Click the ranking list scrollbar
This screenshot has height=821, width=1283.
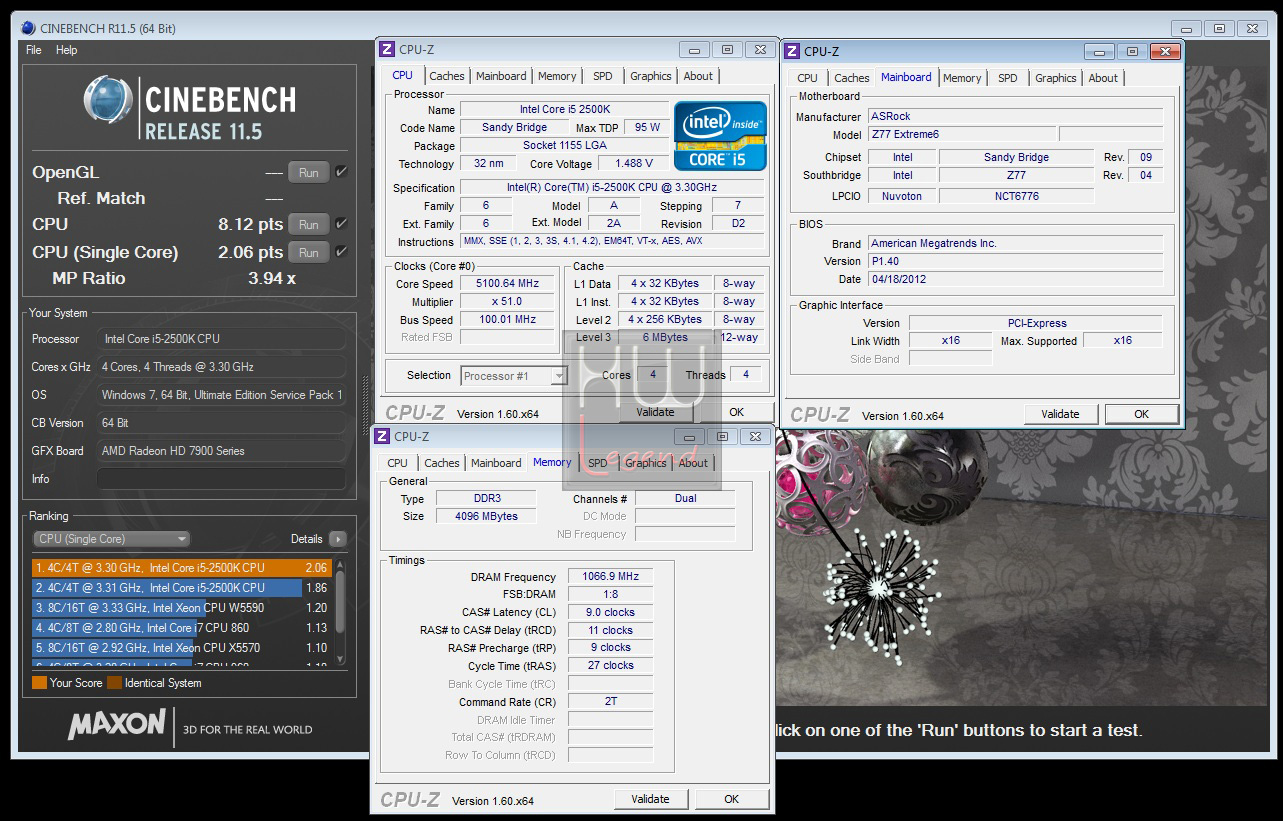(x=340, y=612)
